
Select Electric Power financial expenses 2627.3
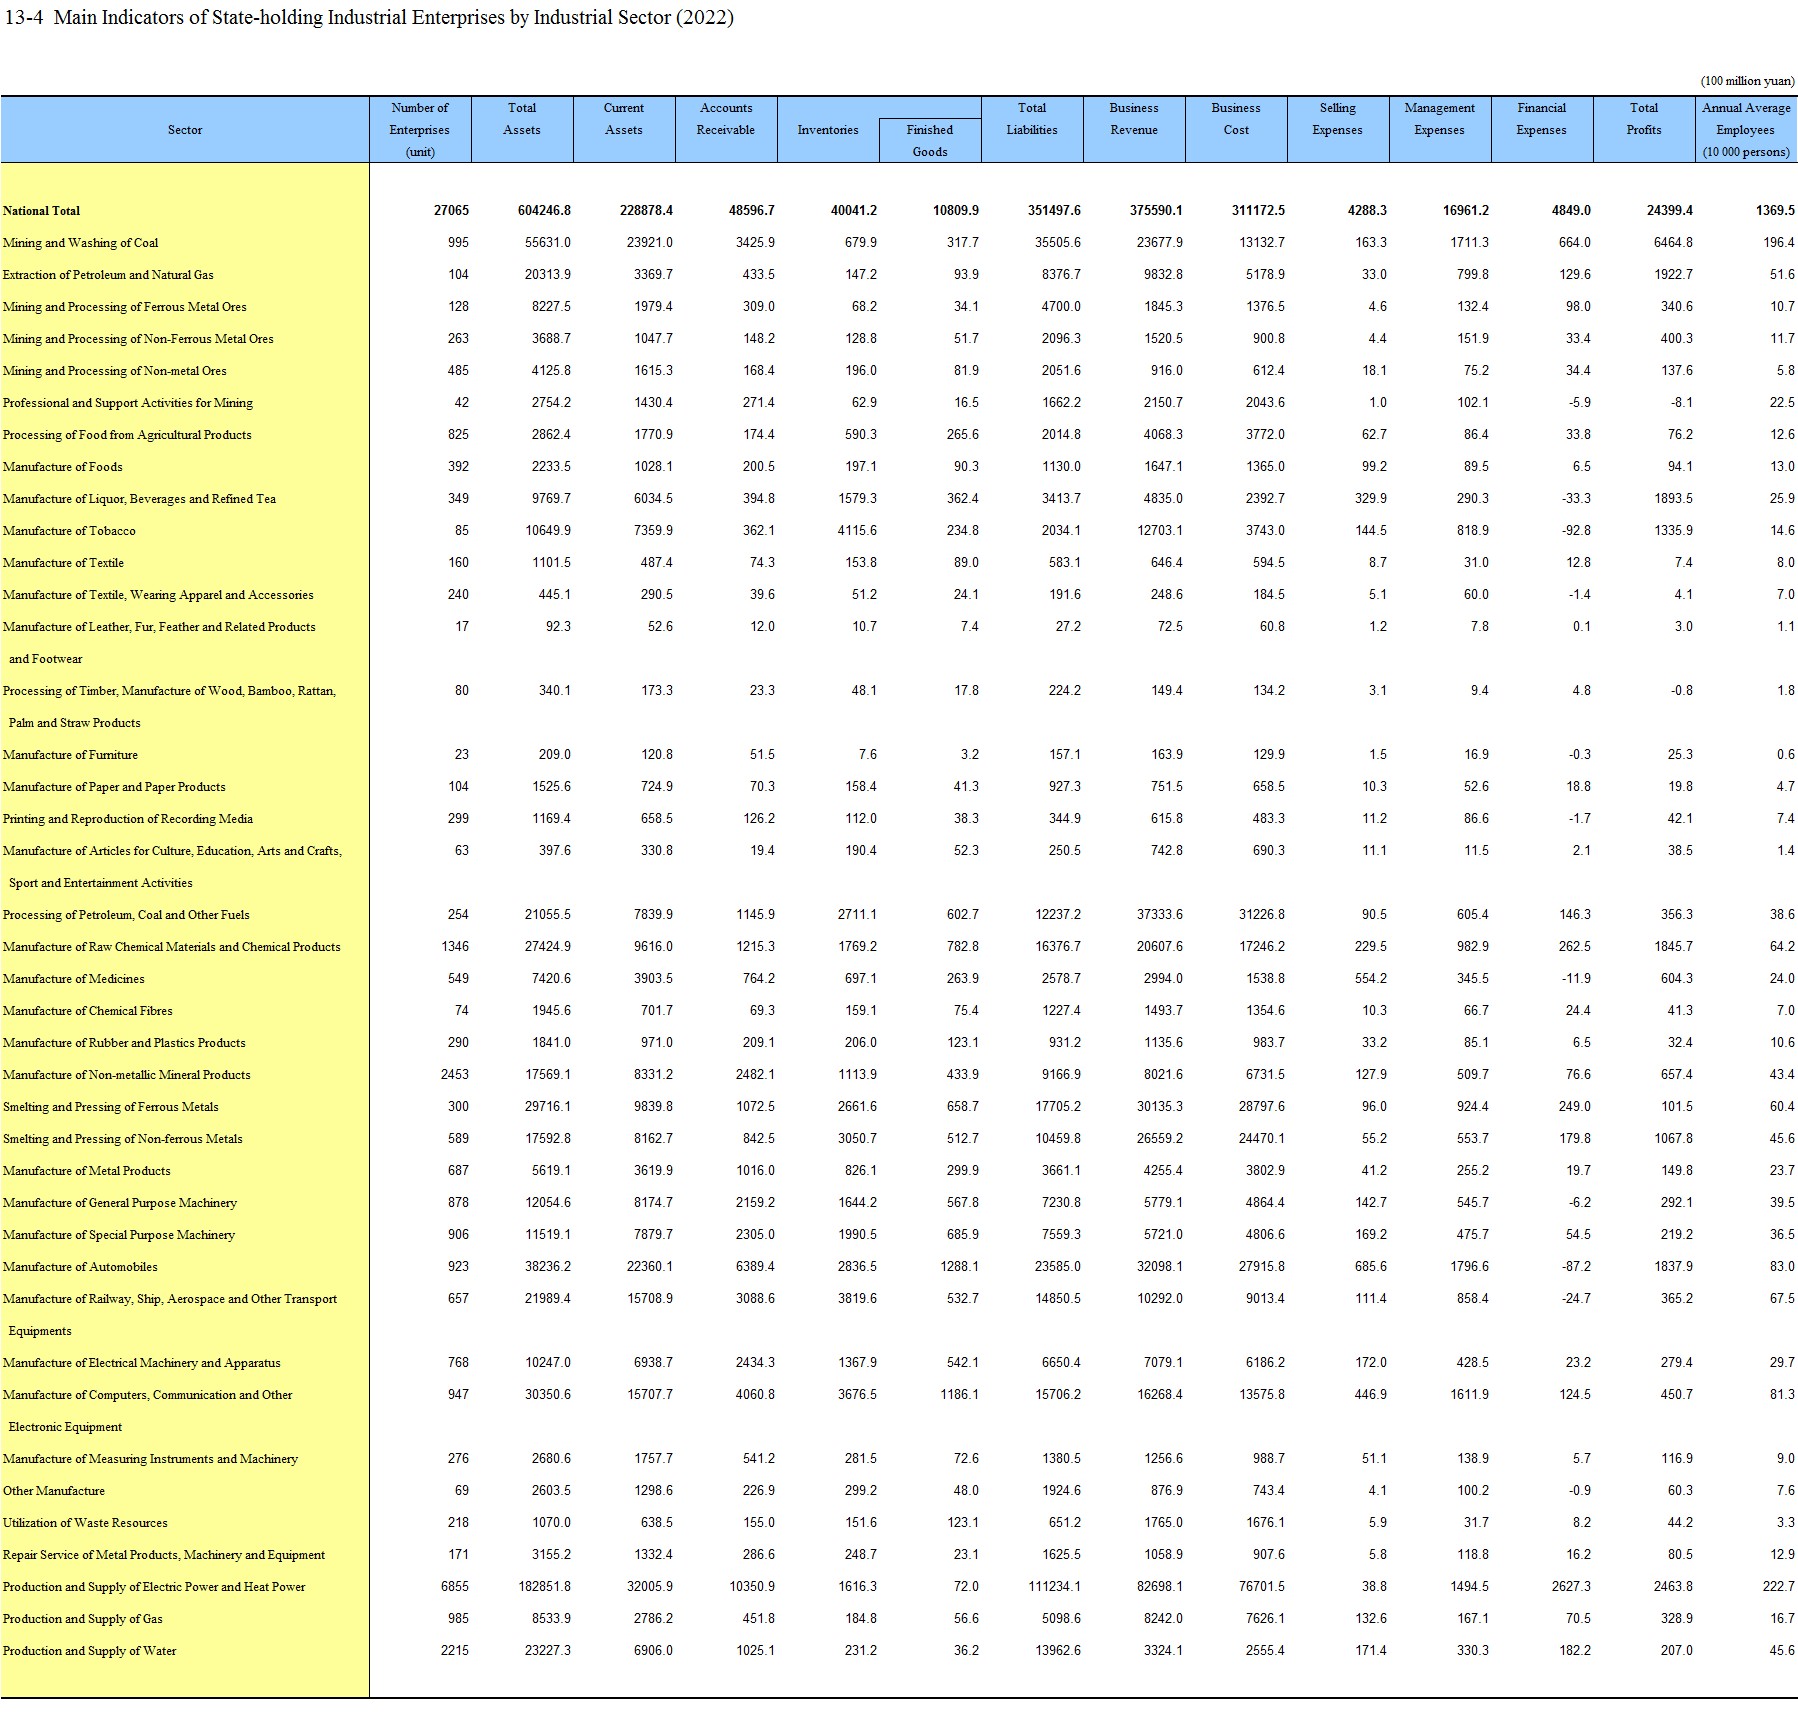tap(1571, 1587)
